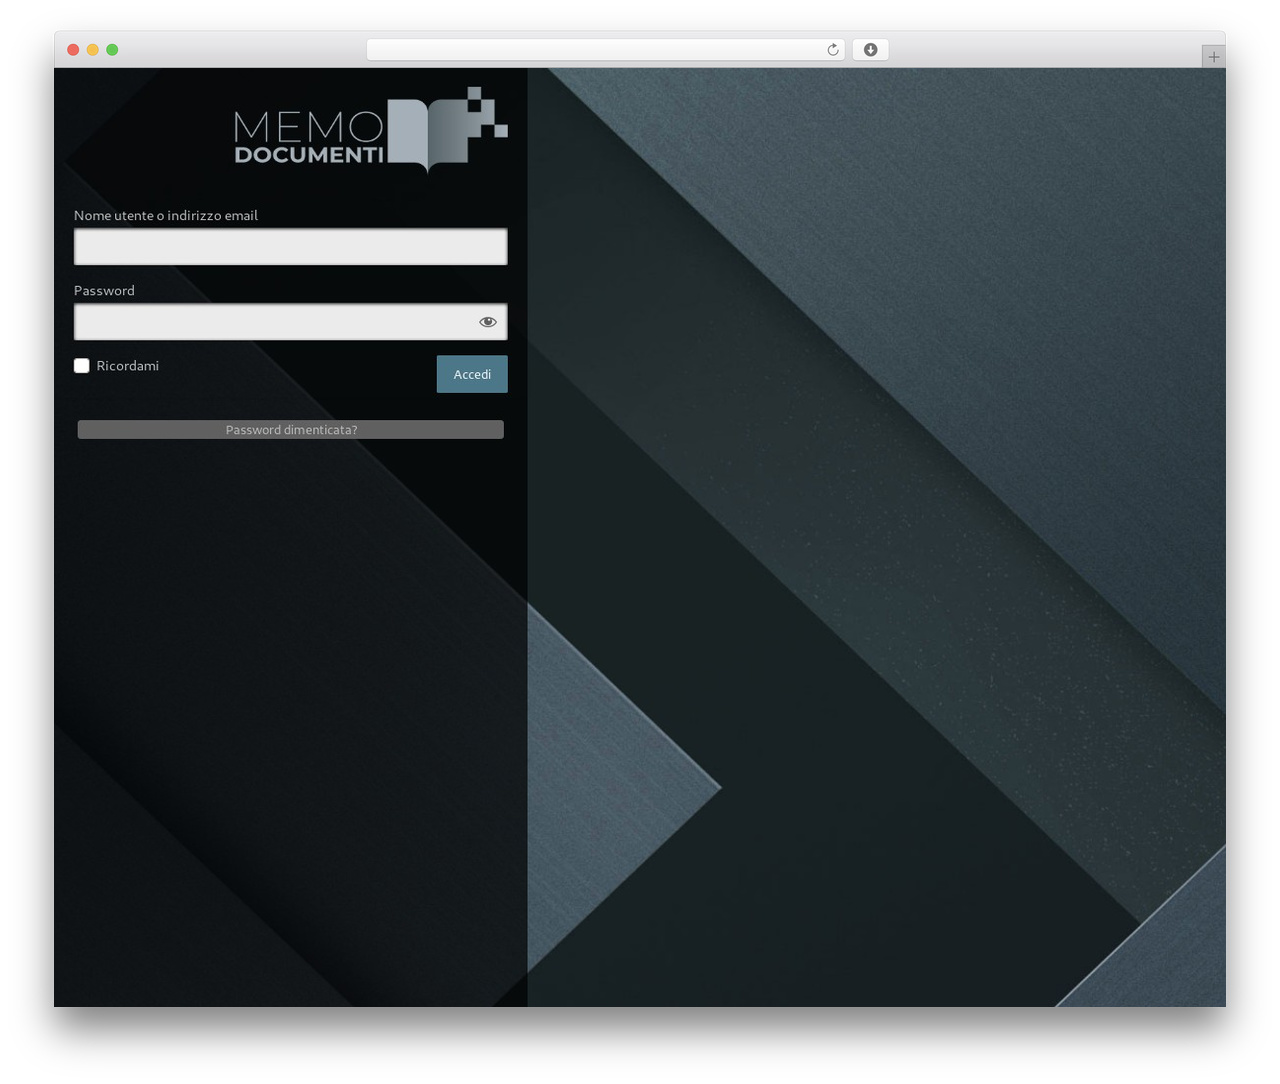Click the empty browser title bar area
Screen dimensions: 1280x1084
(x=1040, y=50)
